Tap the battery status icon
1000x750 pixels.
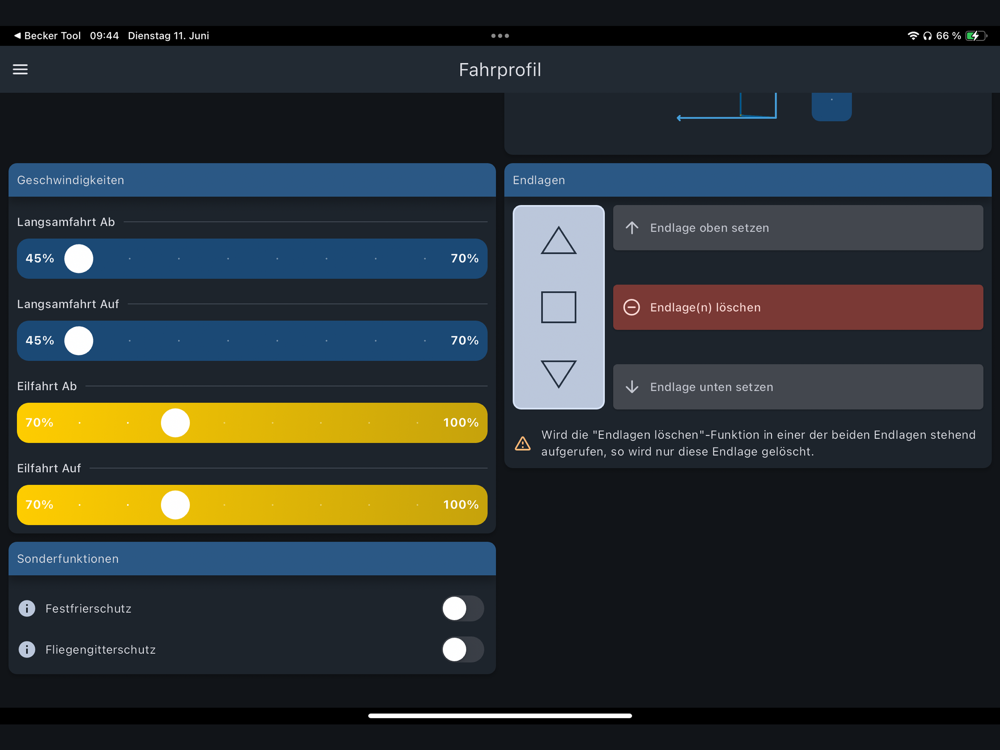click(x=976, y=36)
